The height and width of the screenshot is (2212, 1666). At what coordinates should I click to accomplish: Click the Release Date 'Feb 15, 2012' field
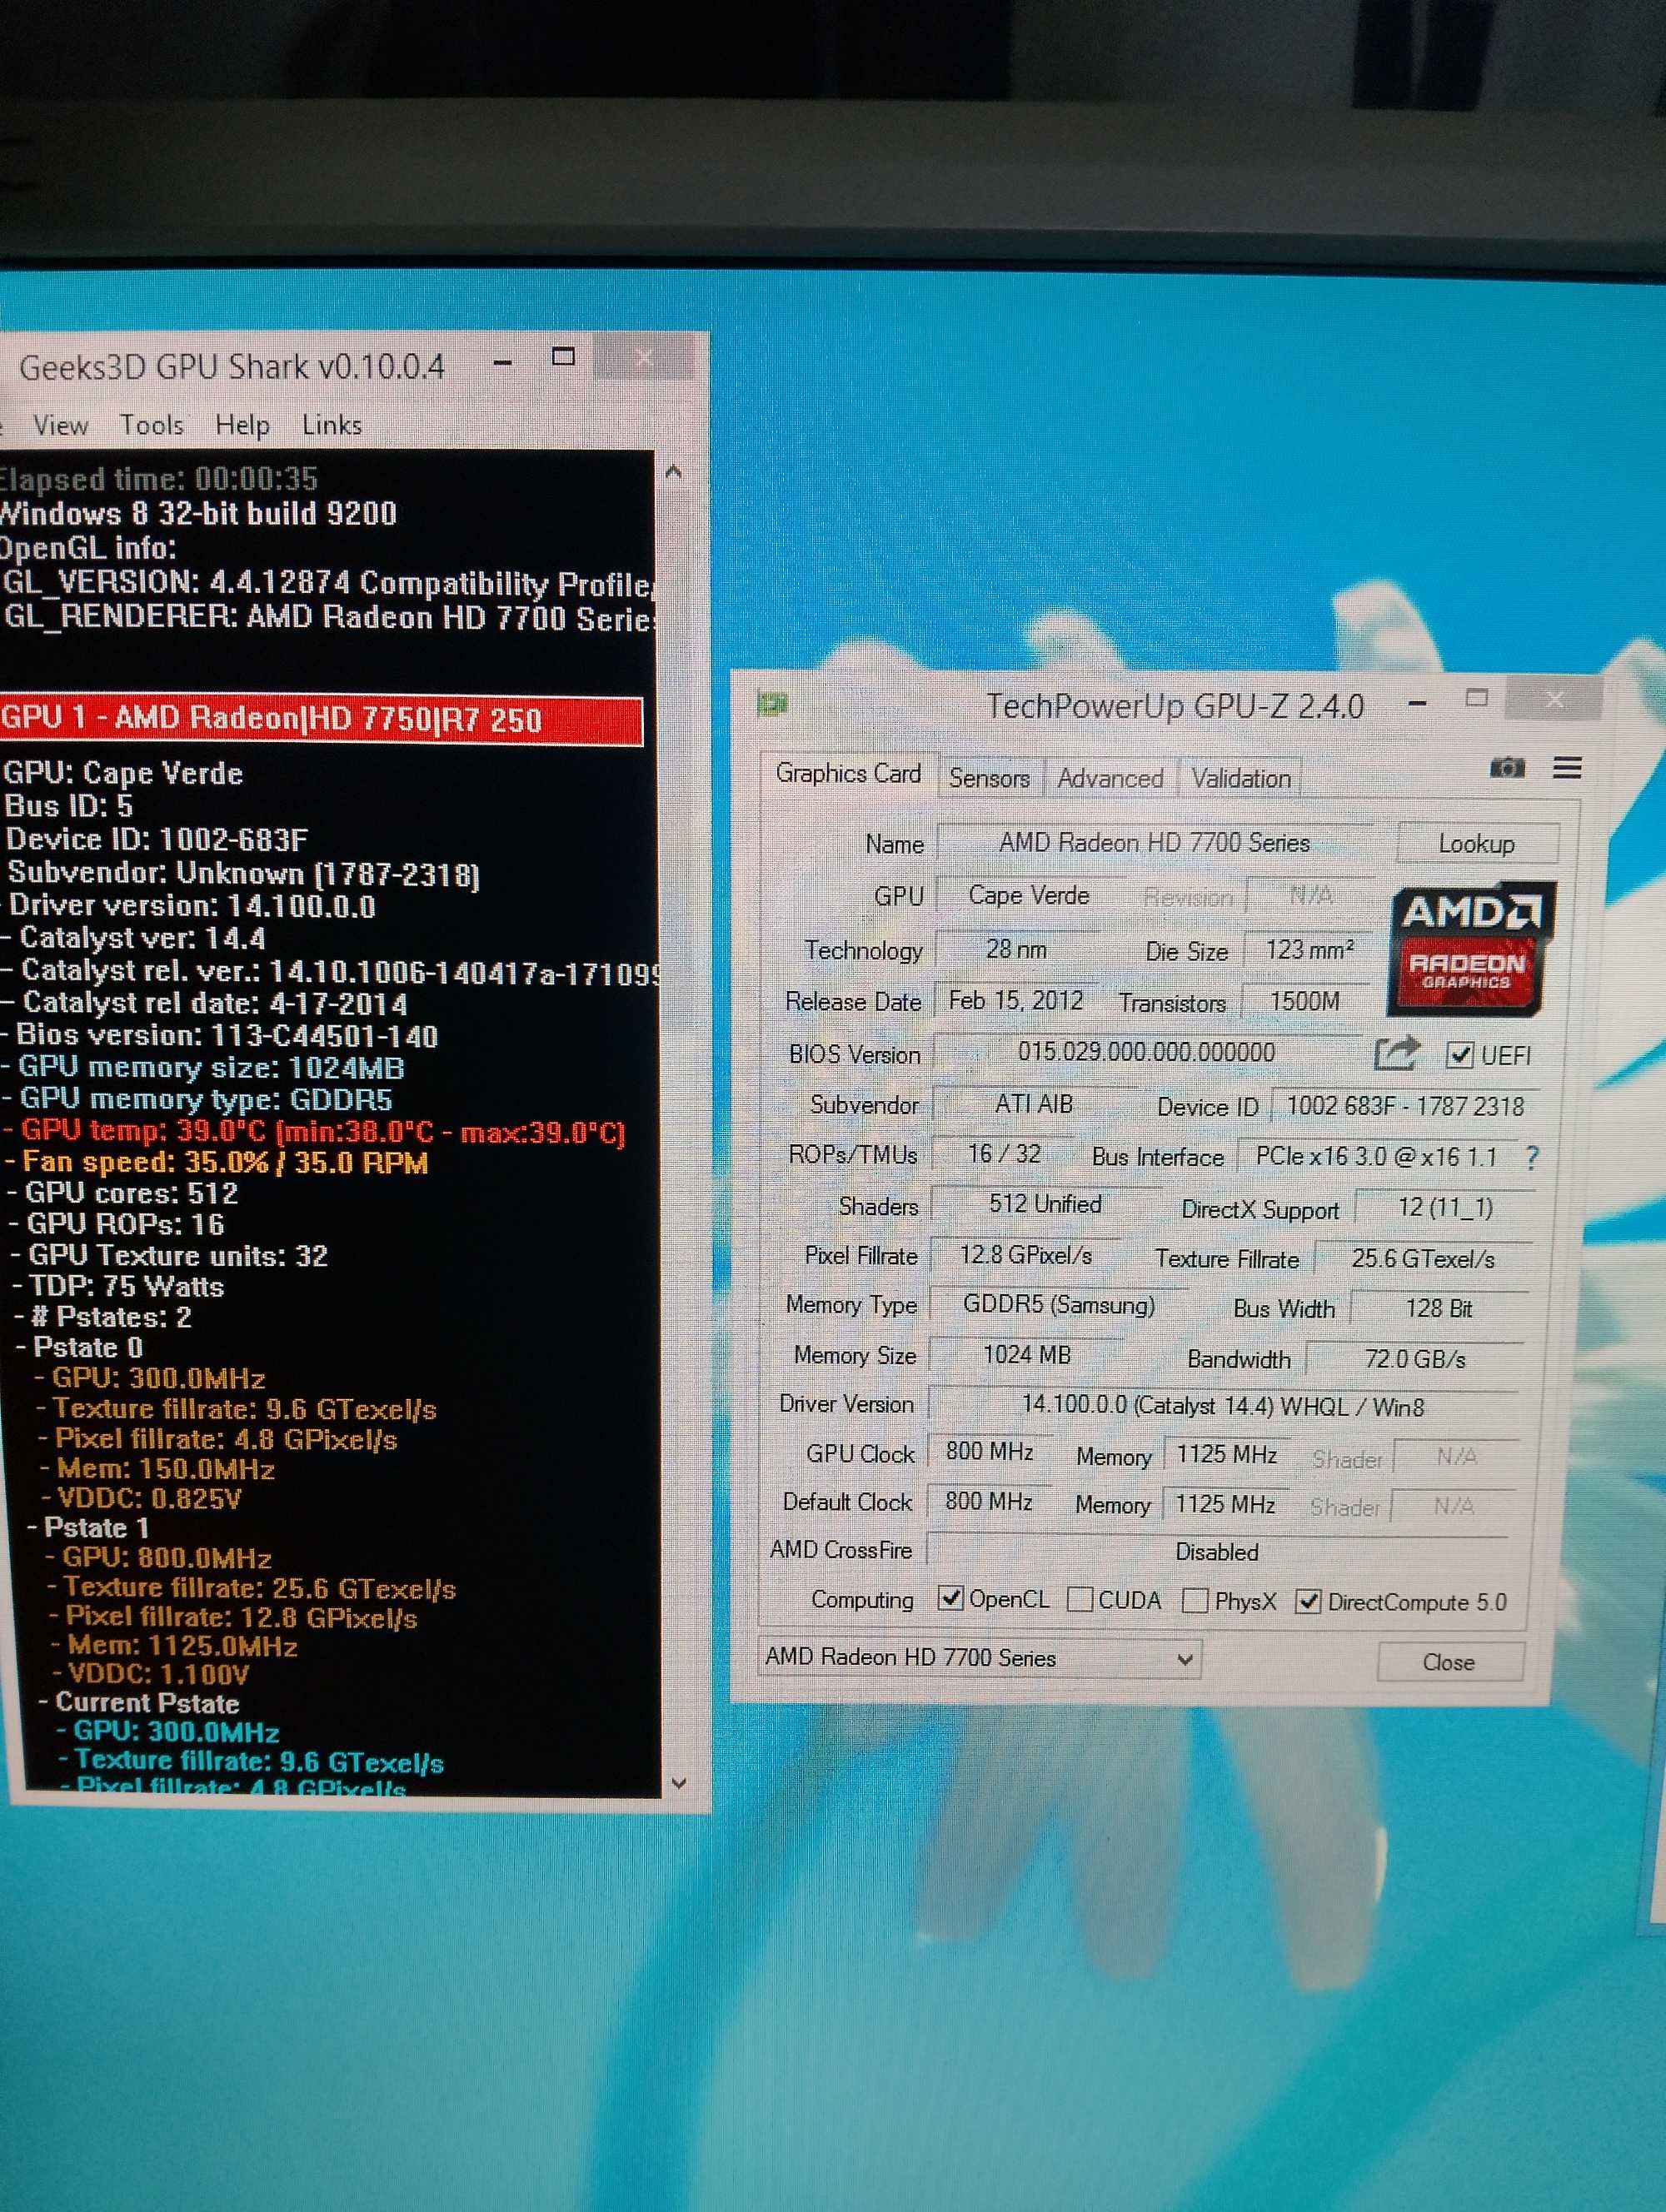point(1016,1000)
